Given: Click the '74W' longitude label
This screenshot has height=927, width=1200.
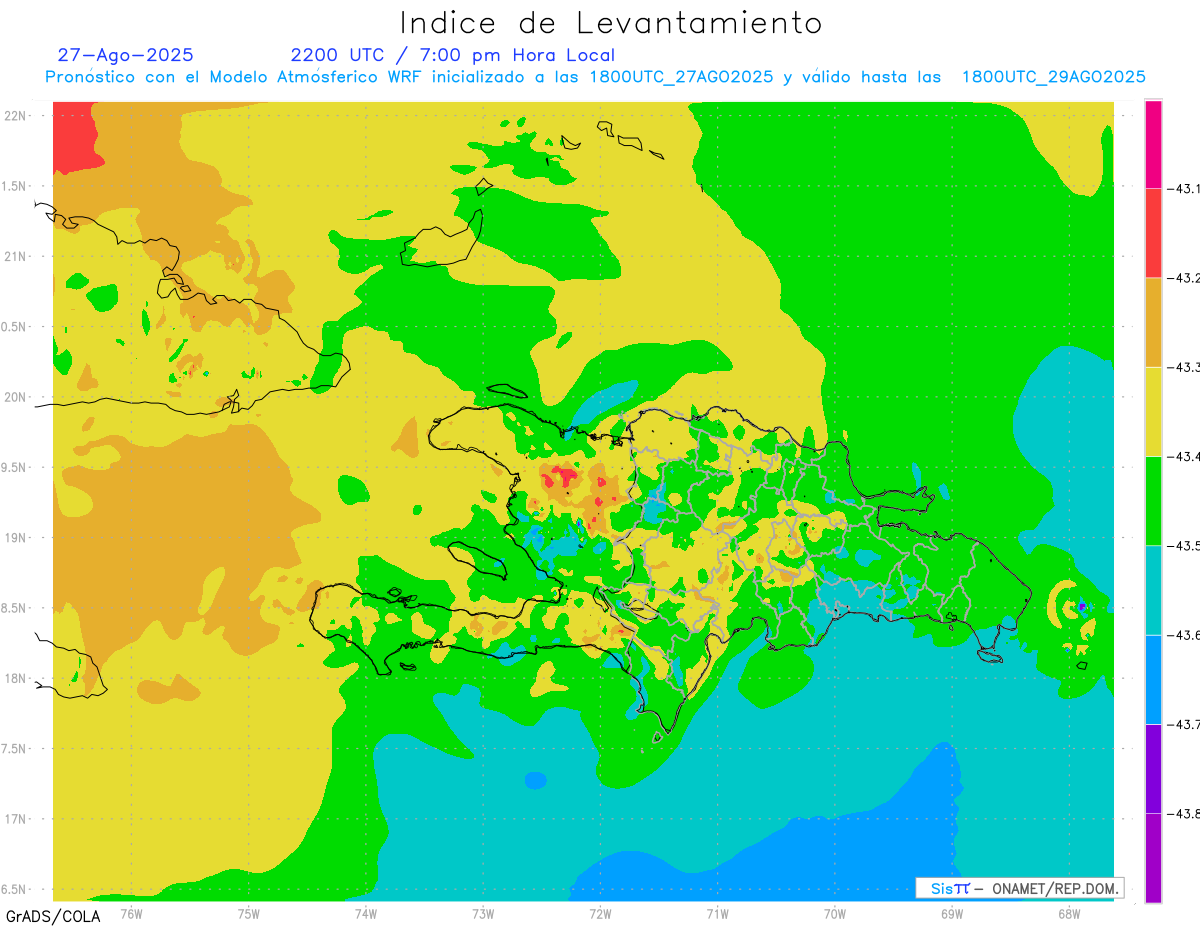Looking at the screenshot, I should pyautogui.click(x=366, y=914).
